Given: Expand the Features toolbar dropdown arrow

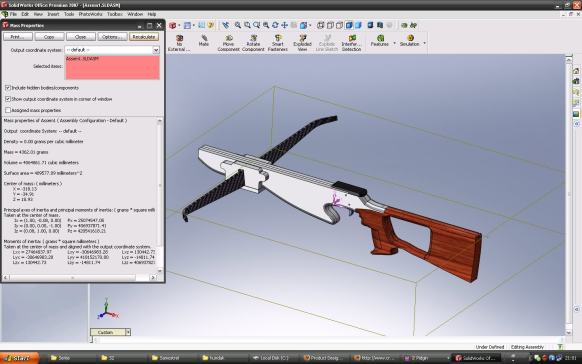Looking at the screenshot, I should tap(394, 43).
